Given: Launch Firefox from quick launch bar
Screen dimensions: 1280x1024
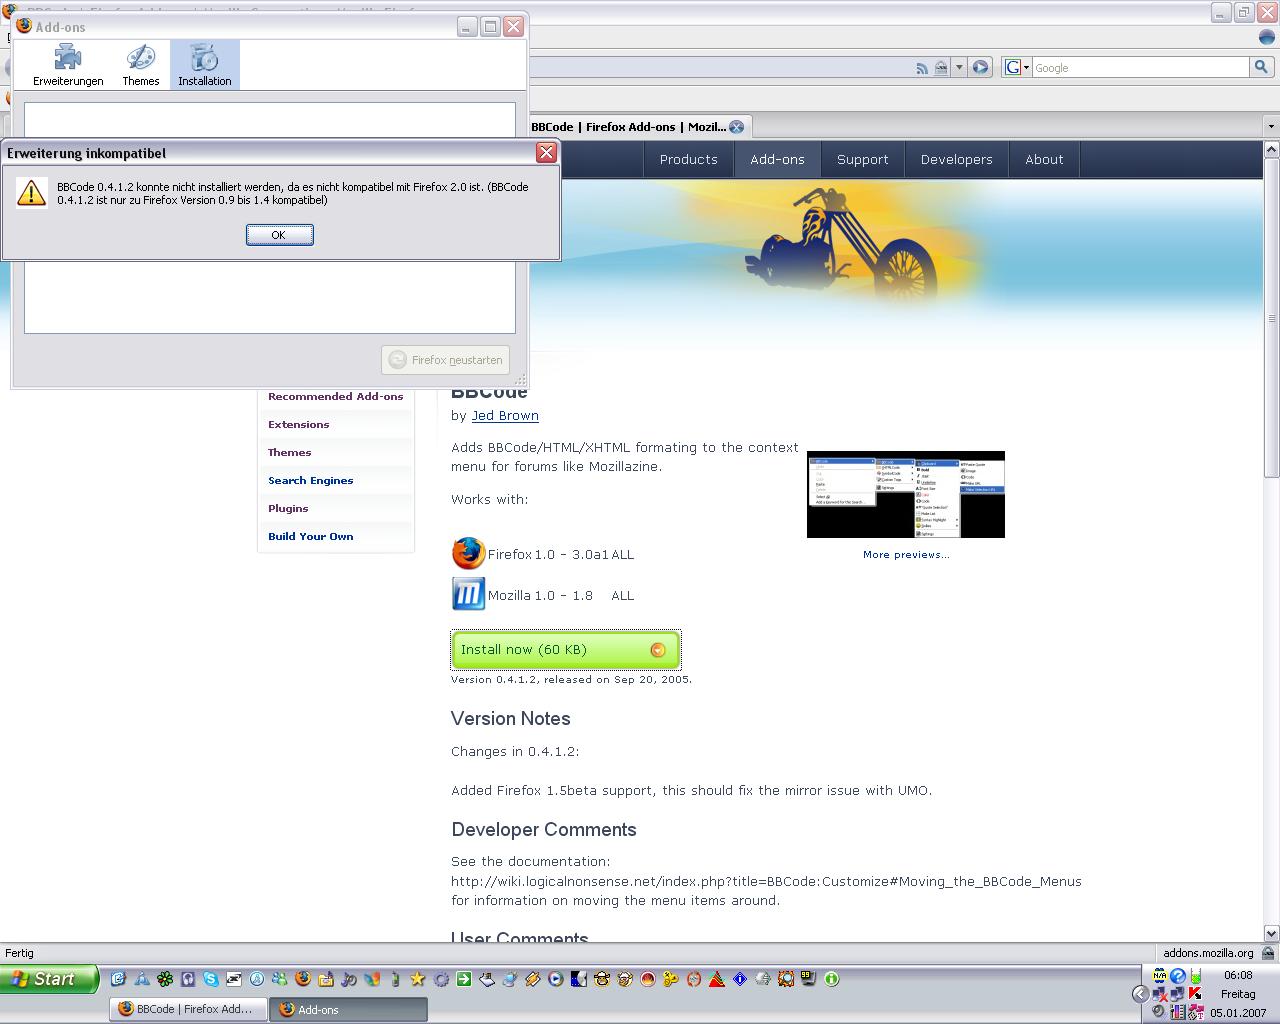Looking at the screenshot, I should 303,979.
